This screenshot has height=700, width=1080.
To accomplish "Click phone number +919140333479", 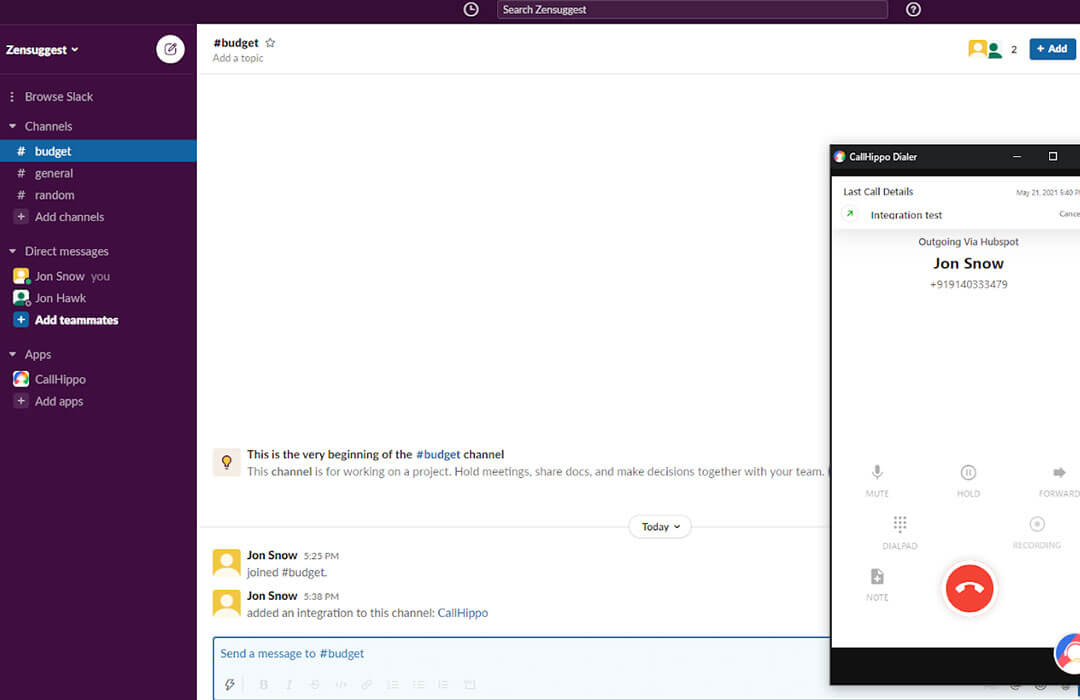I will (x=968, y=284).
